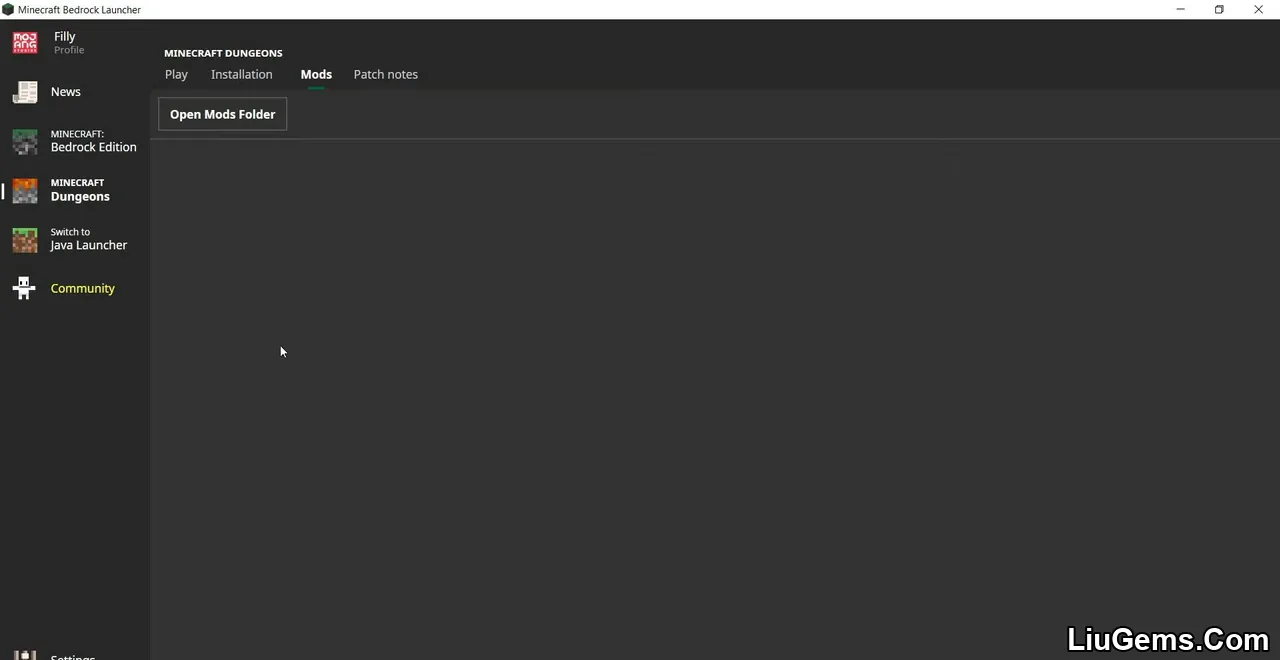The image size is (1280, 660).
Task: Switch to the Installation tab
Action: tap(241, 74)
